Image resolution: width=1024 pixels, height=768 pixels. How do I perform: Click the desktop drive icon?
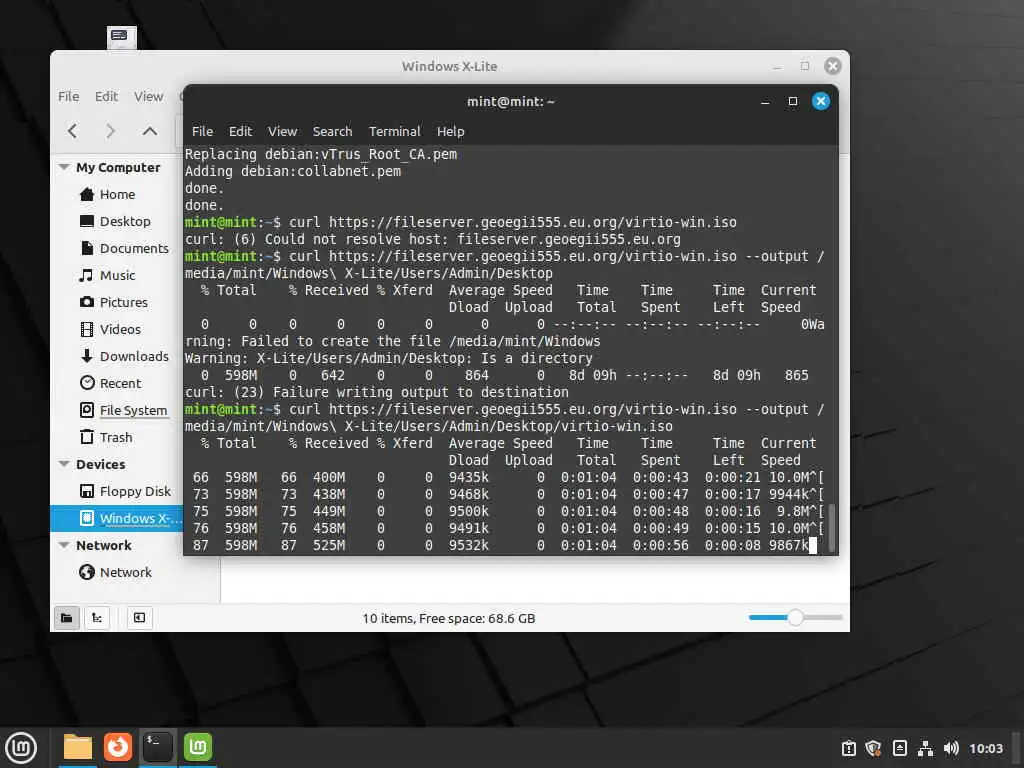(x=121, y=37)
